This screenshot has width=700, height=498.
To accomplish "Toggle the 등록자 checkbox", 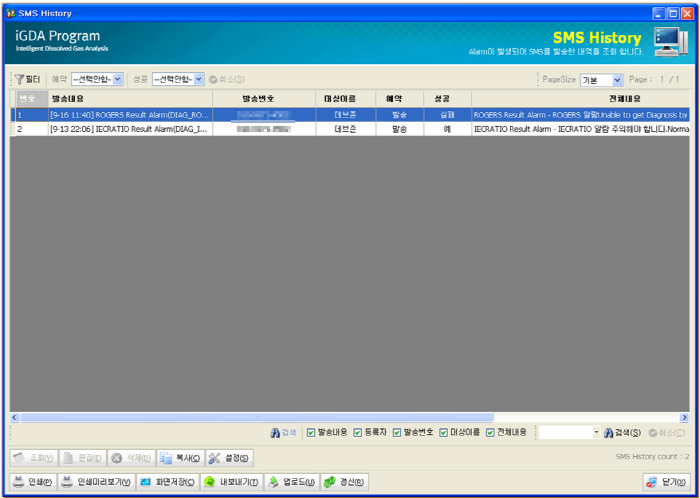I will click(358, 433).
